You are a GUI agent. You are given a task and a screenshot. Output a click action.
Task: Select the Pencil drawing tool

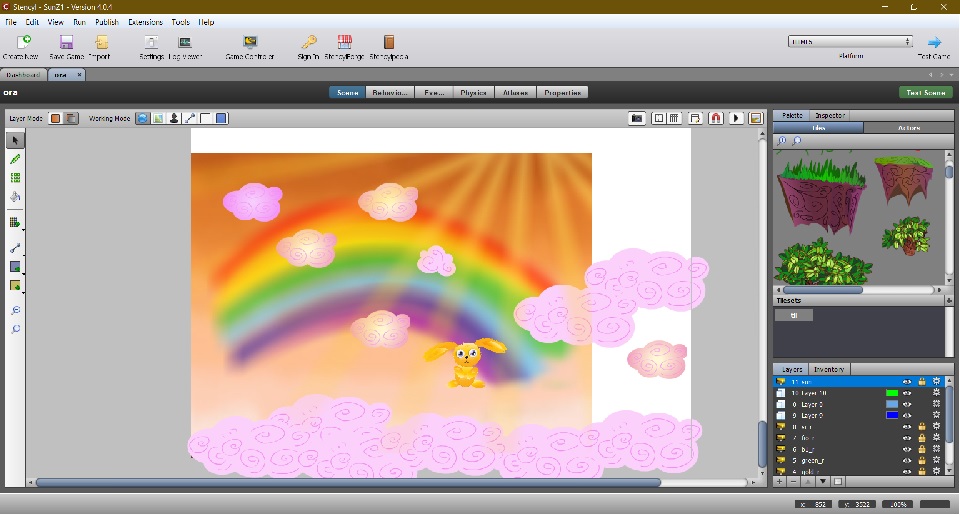[x=15, y=159]
